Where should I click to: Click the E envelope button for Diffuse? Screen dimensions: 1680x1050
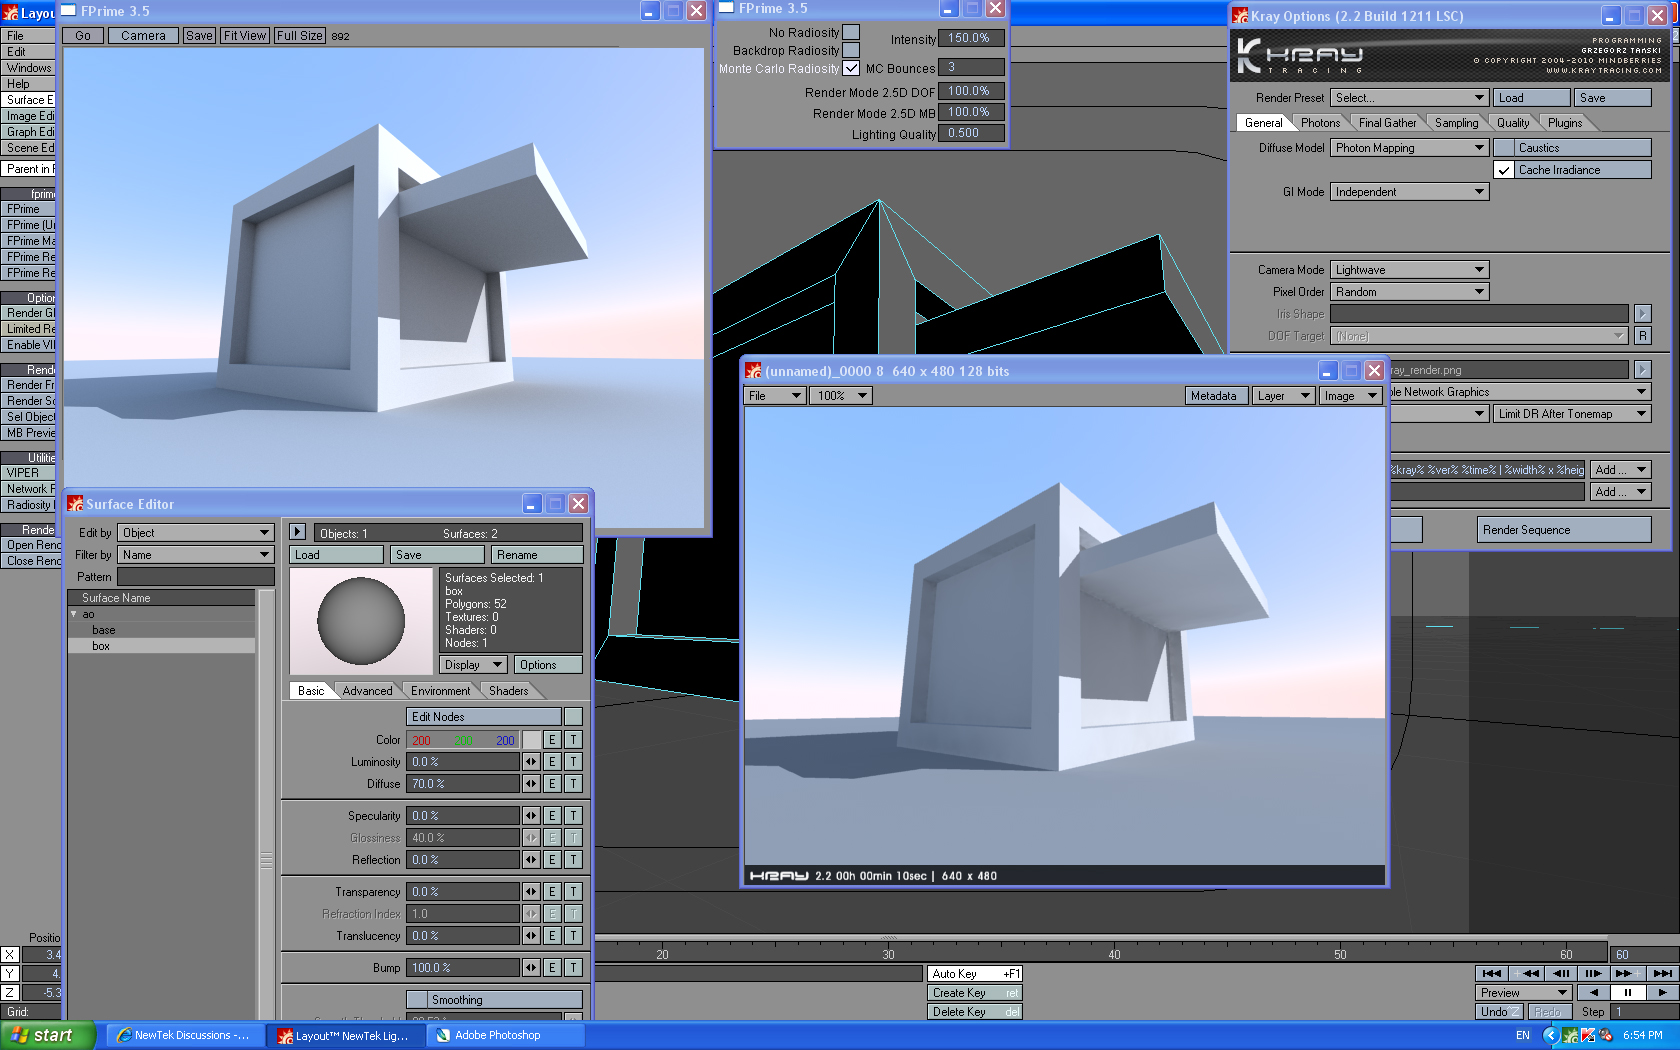(x=552, y=784)
